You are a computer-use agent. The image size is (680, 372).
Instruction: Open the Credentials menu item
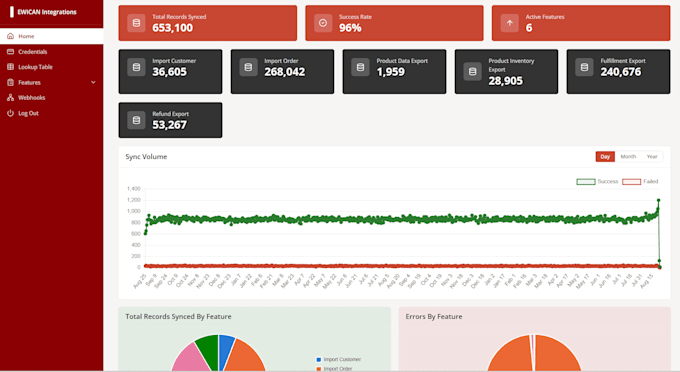click(52, 52)
